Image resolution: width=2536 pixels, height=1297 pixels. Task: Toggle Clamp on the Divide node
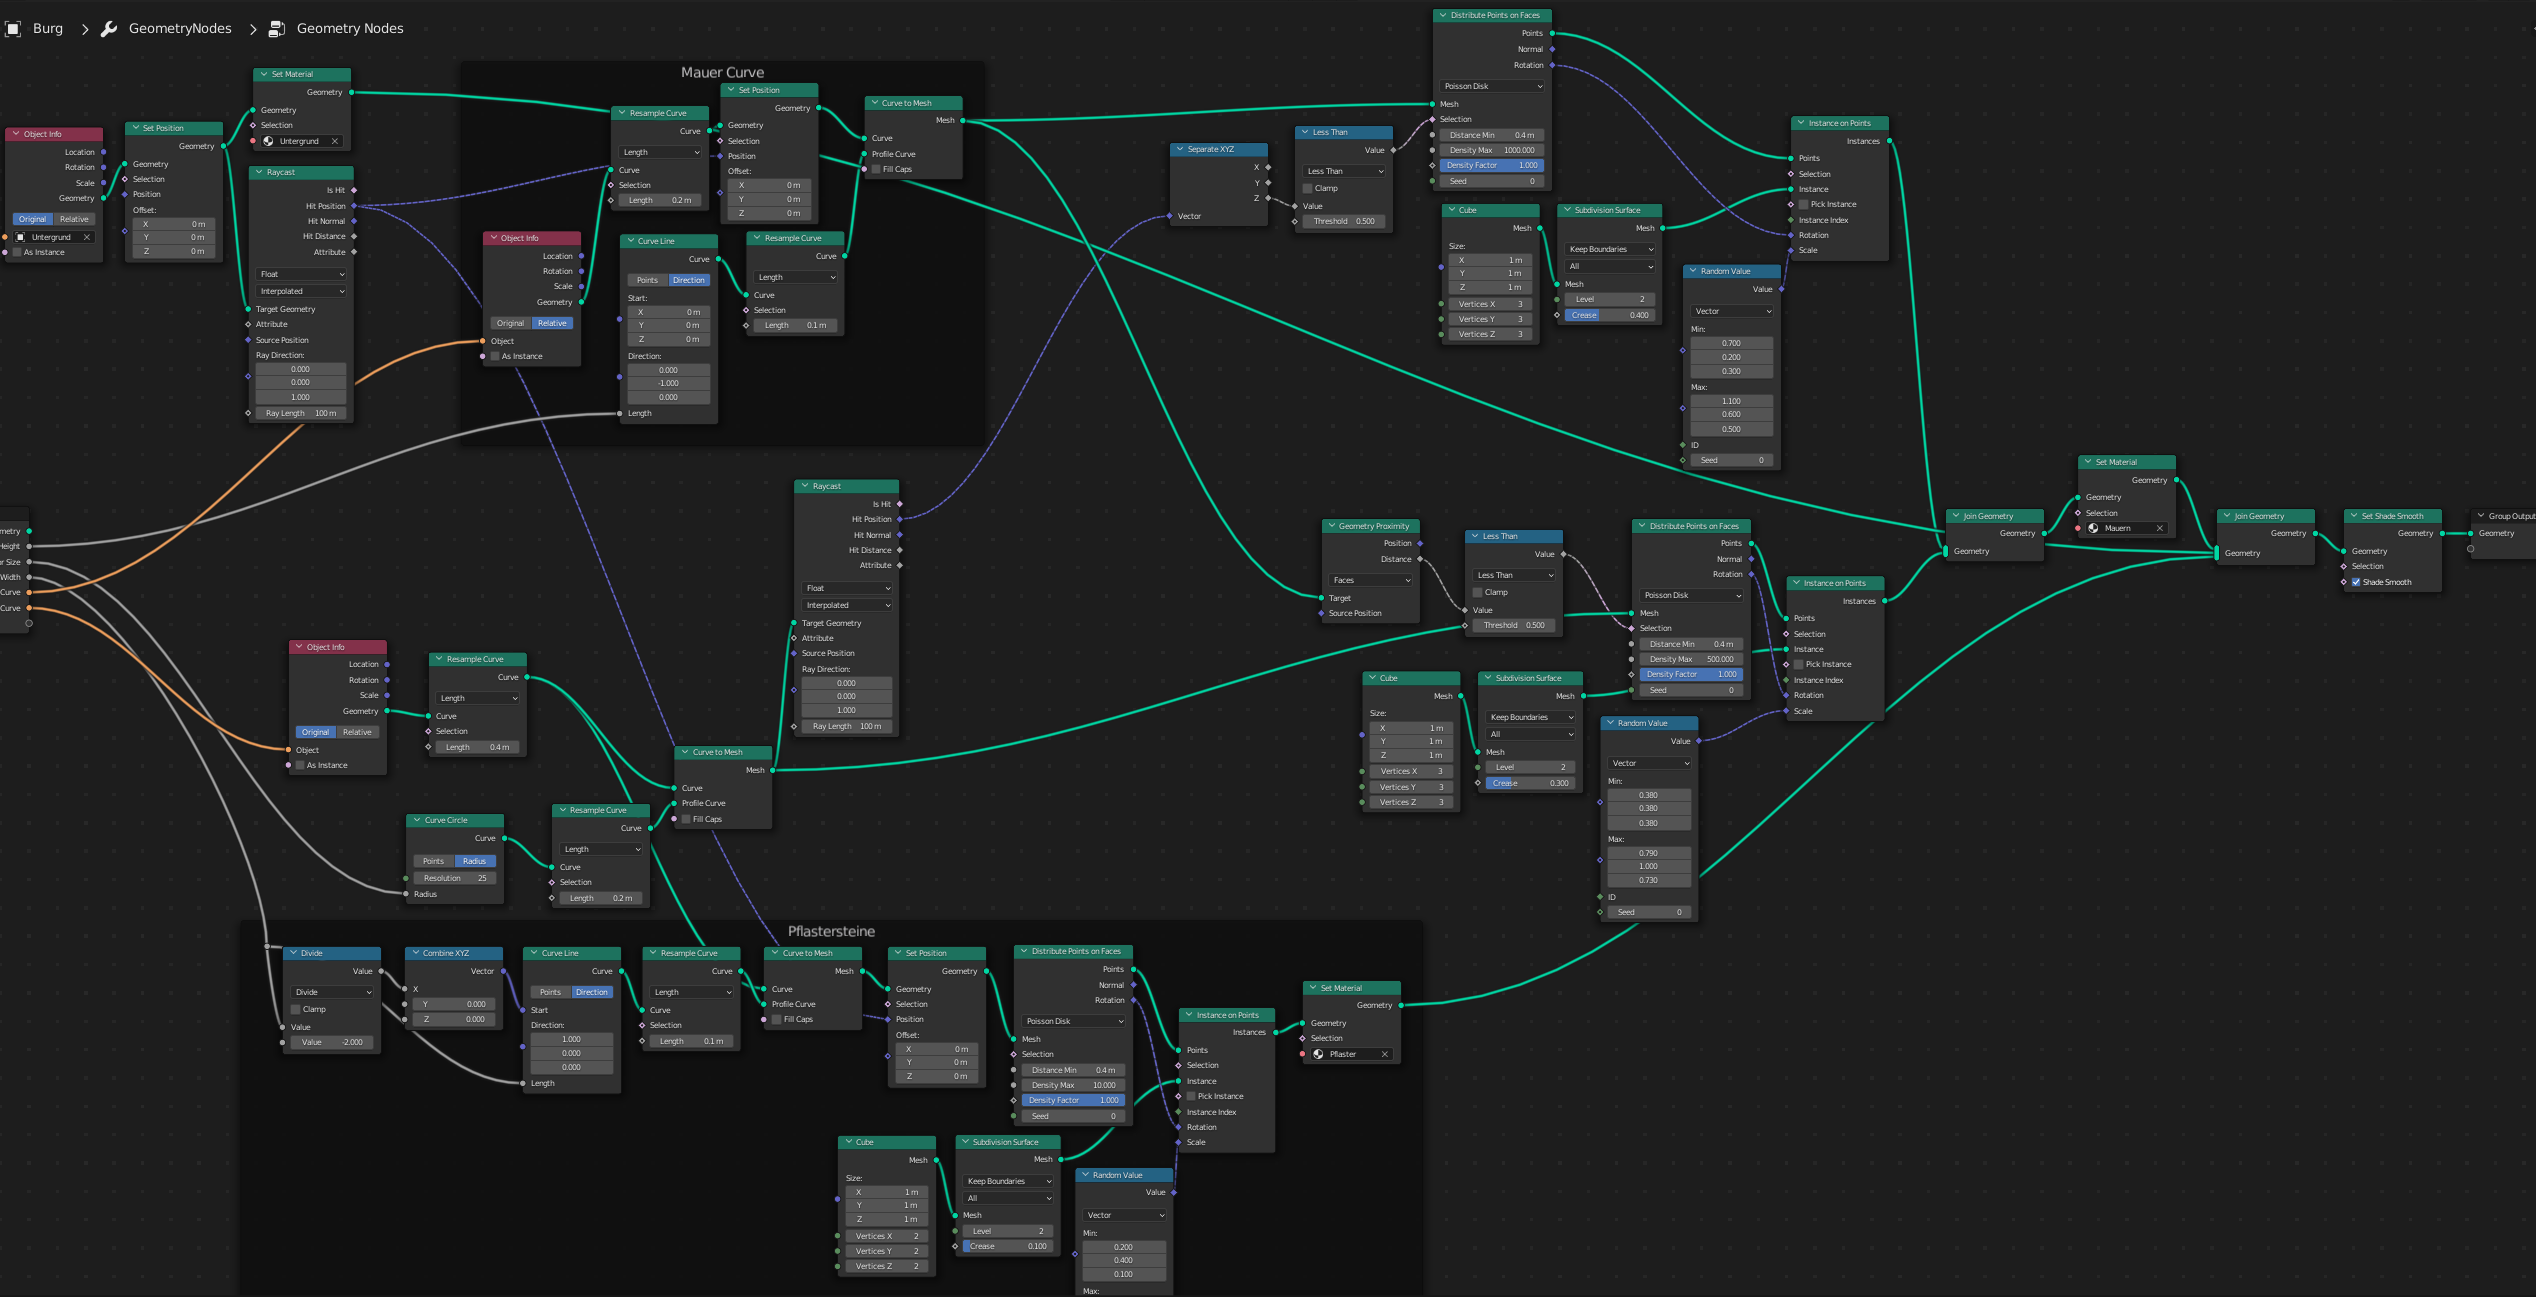pos(296,1009)
